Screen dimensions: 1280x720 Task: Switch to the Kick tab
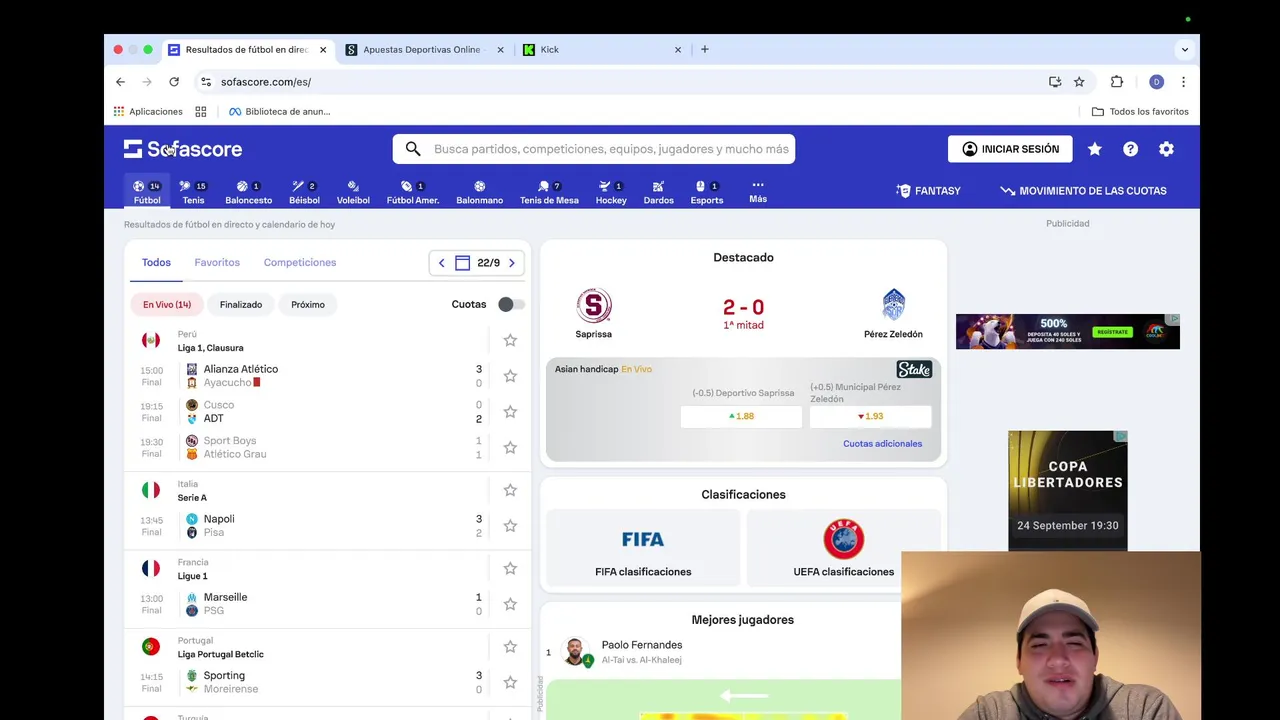[x=600, y=49]
